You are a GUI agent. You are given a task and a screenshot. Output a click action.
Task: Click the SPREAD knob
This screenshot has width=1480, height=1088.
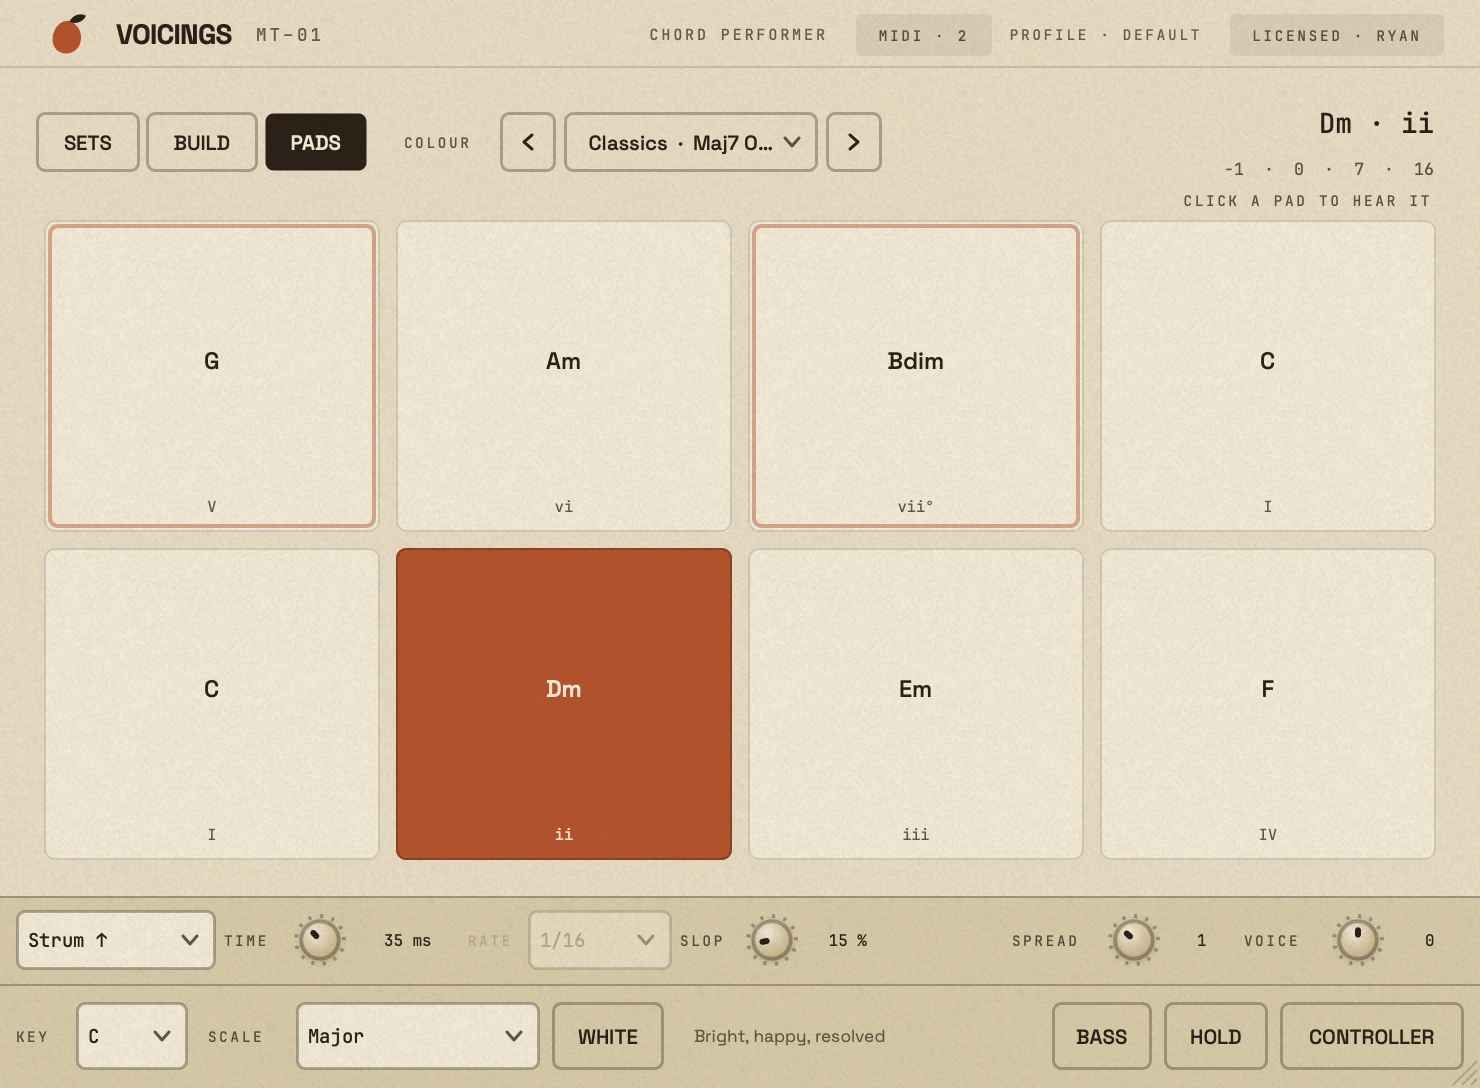[x=1134, y=940]
